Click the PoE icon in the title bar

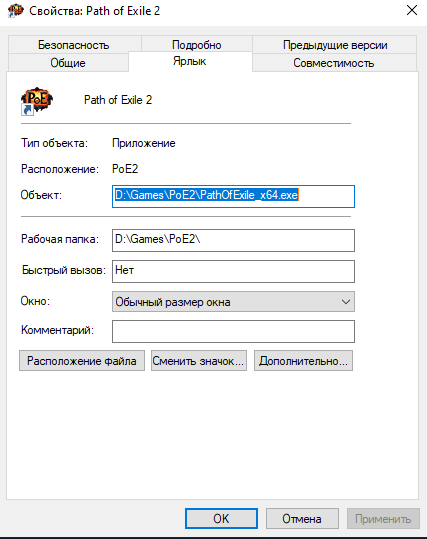pos(16,10)
